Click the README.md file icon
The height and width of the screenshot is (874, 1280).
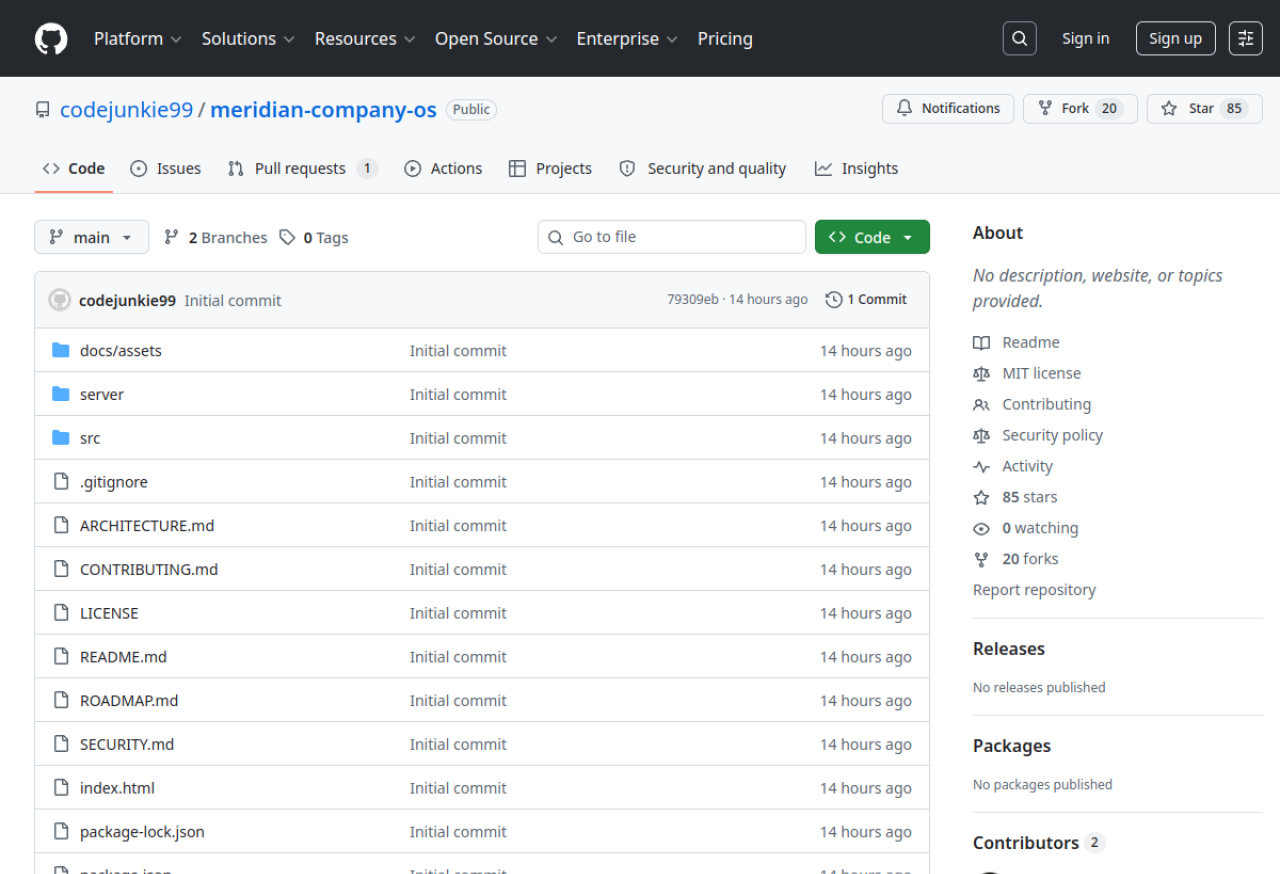(x=61, y=657)
